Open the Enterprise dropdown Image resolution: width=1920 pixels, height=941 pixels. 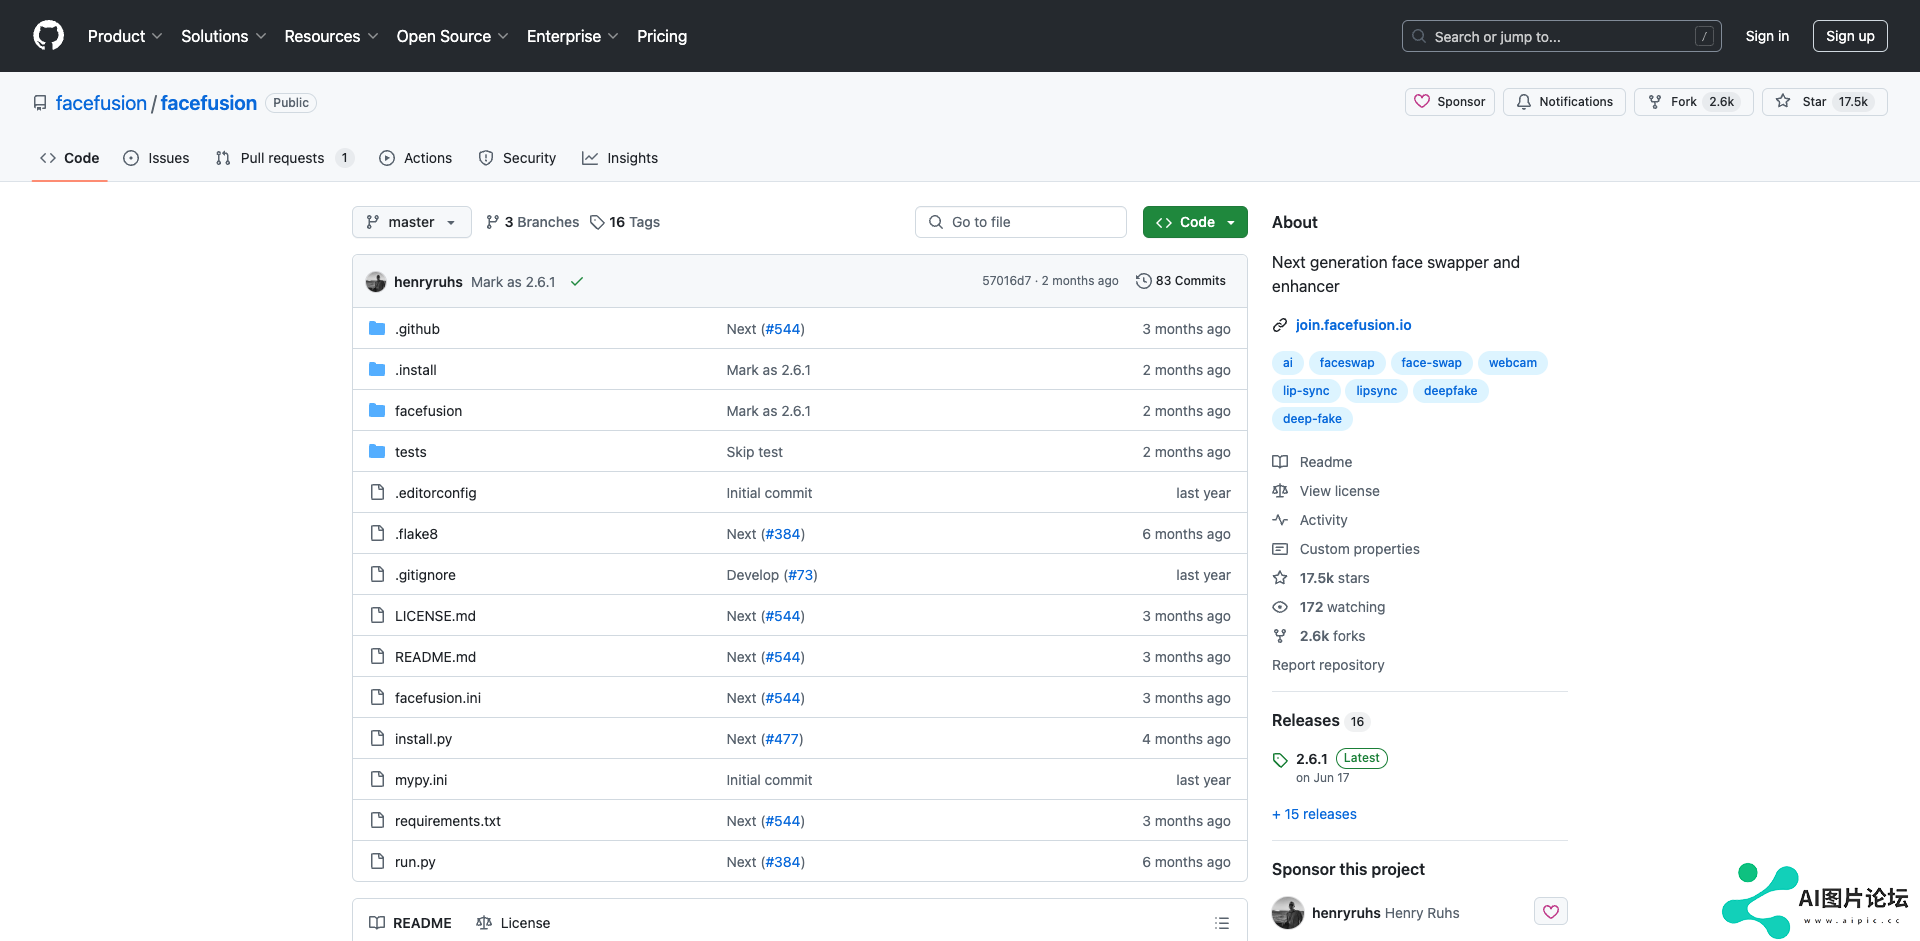tap(572, 36)
